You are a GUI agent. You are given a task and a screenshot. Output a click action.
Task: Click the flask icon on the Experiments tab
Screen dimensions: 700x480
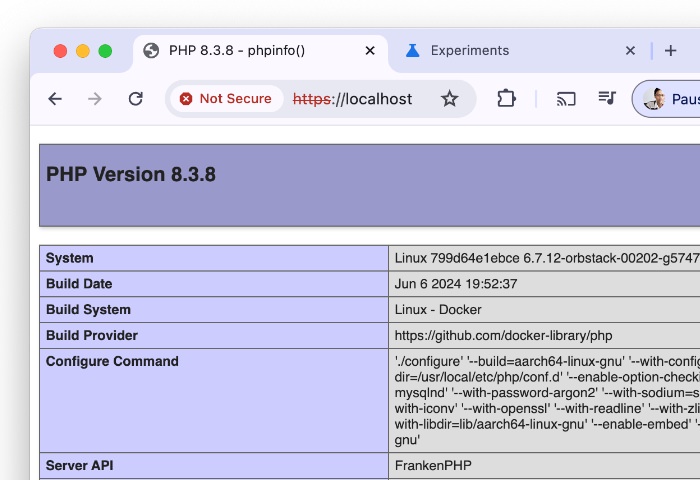(412, 51)
